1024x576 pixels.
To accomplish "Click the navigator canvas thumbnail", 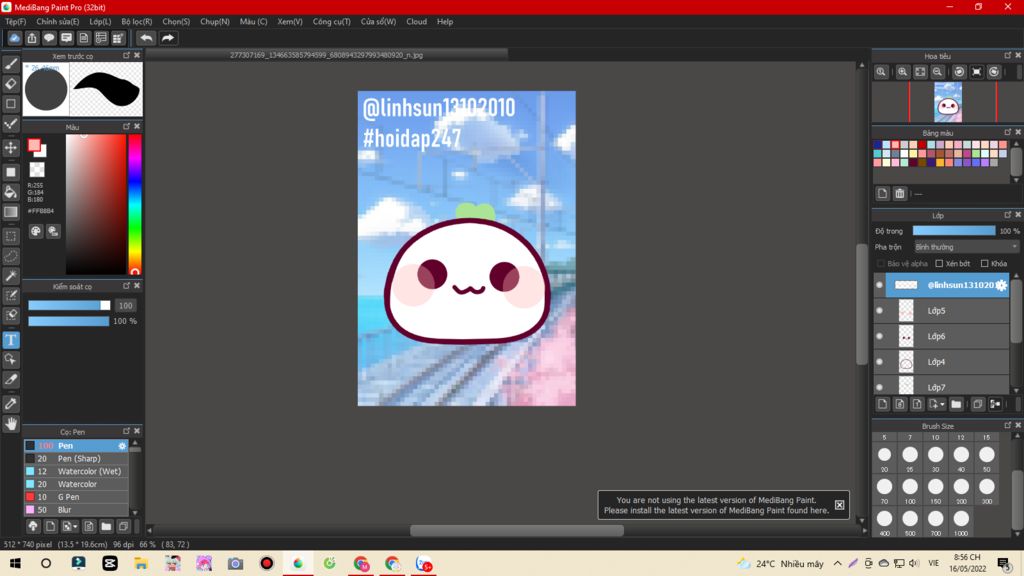I will 948,102.
